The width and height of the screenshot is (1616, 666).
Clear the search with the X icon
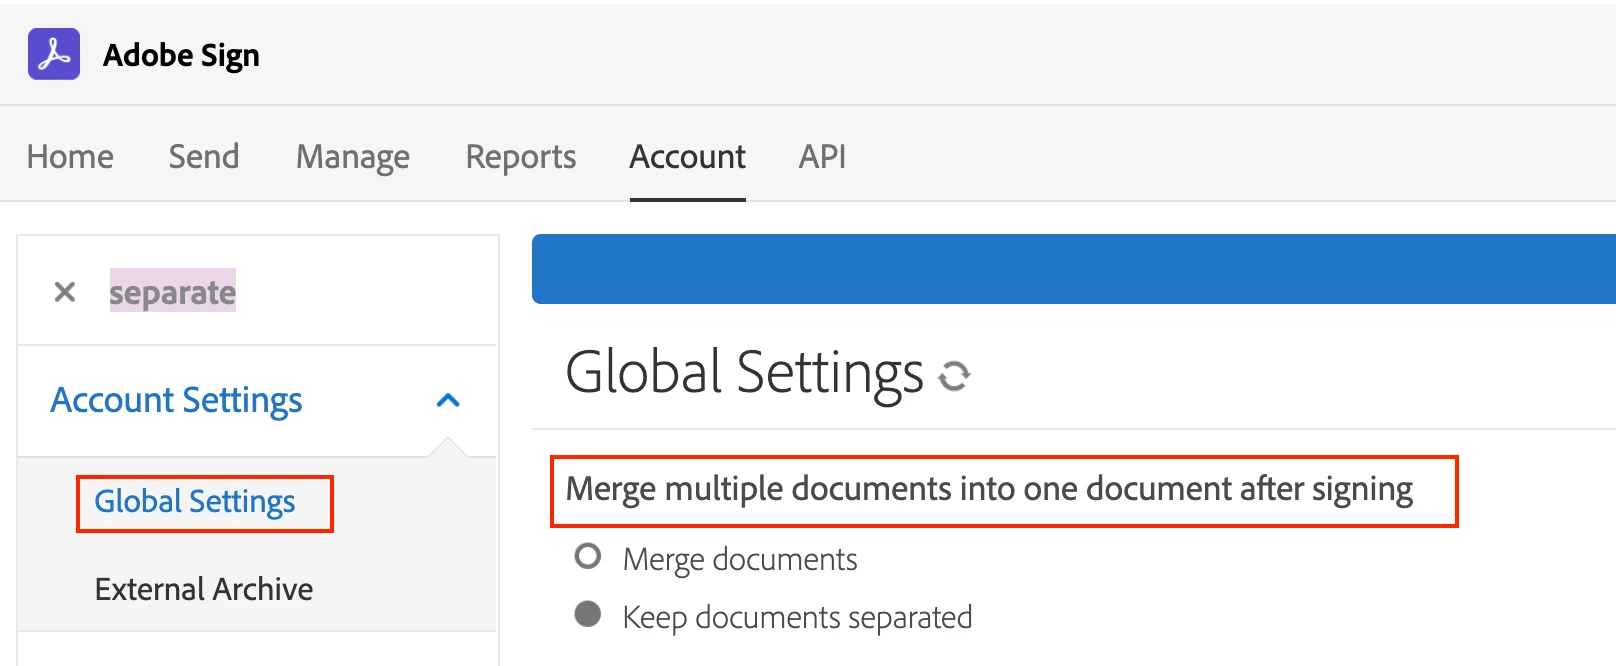pyautogui.click(x=65, y=292)
